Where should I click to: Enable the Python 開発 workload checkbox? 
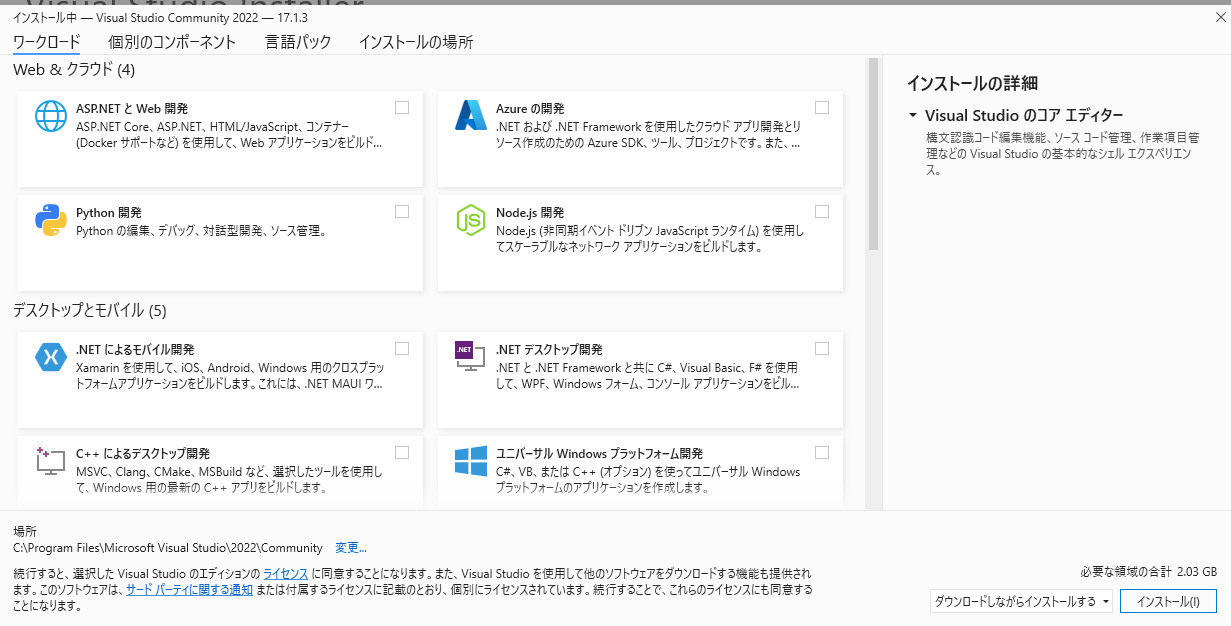[402, 212]
